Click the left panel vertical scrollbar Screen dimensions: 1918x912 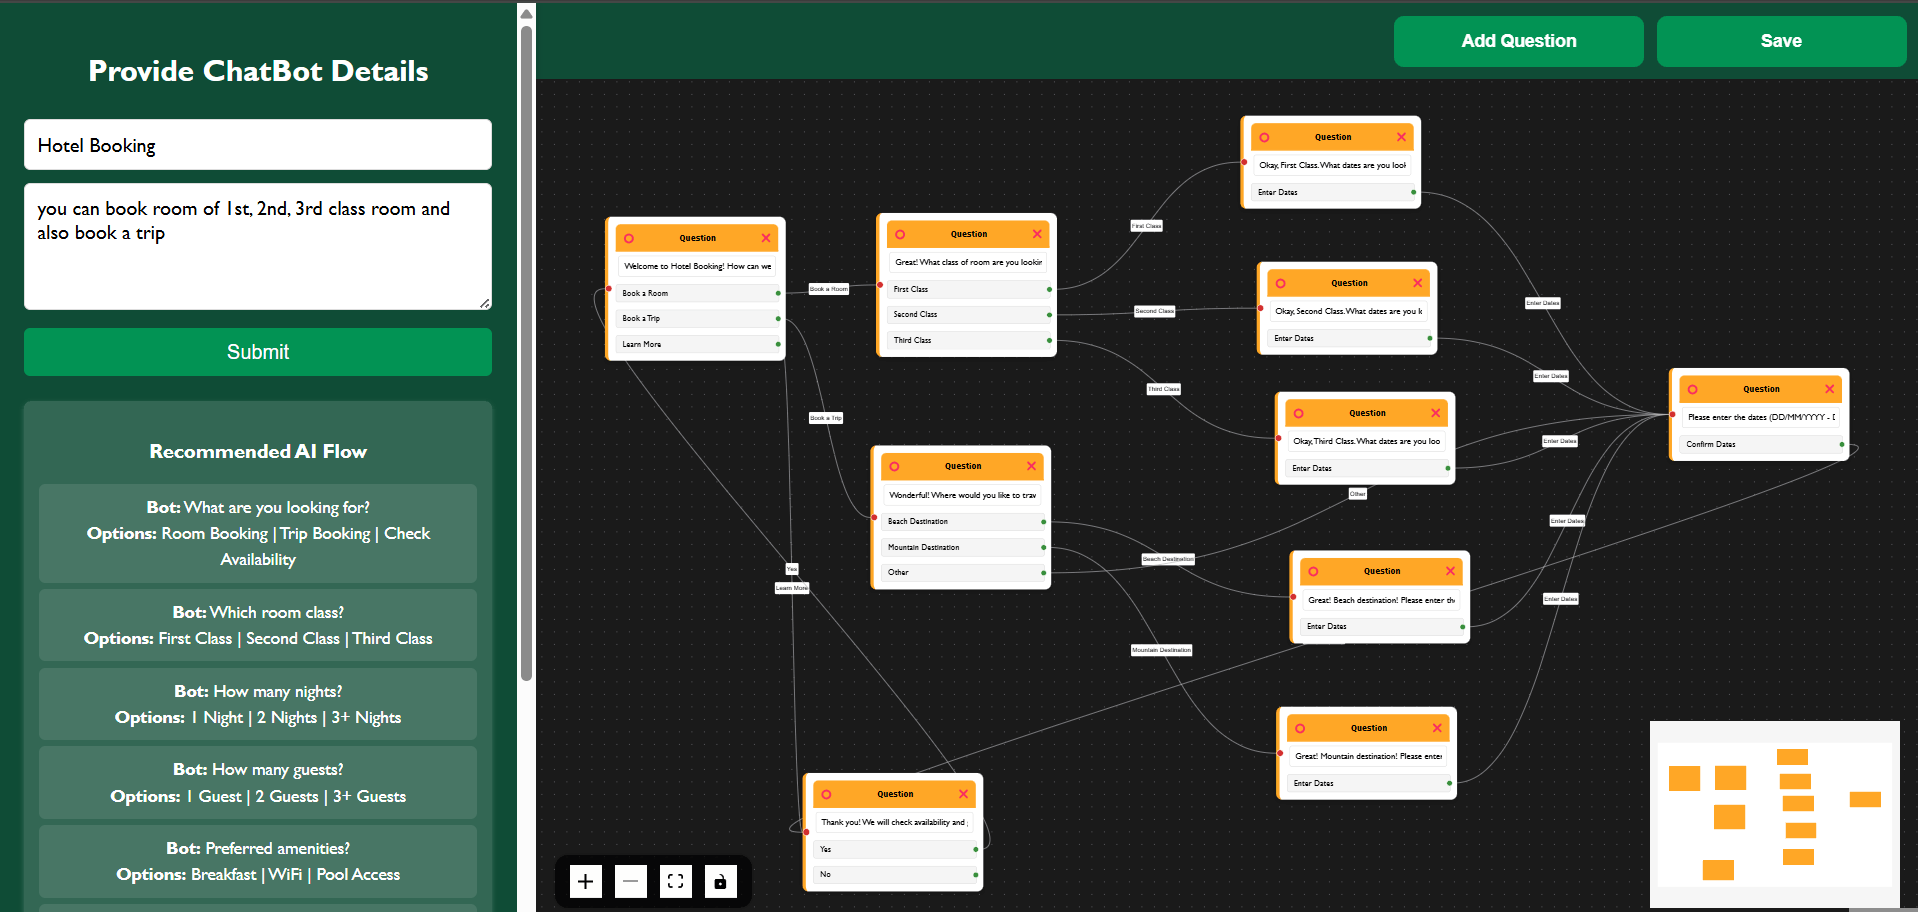pos(527,350)
